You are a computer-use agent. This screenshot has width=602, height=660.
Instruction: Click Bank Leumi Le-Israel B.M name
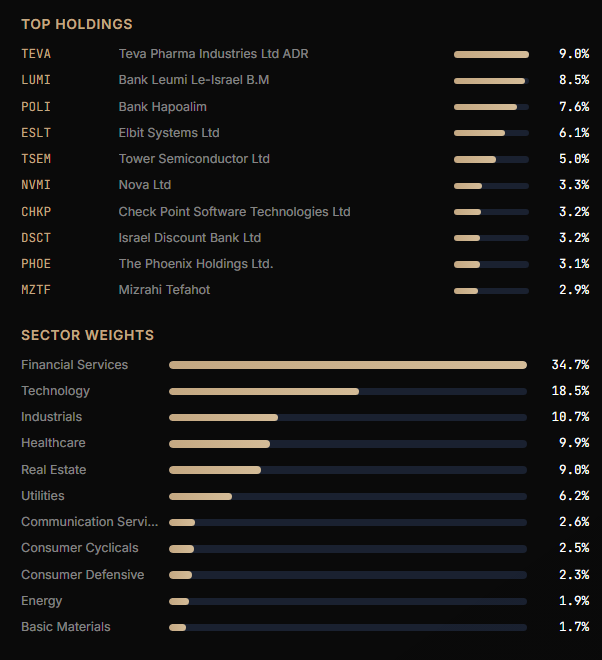[194, 80]
